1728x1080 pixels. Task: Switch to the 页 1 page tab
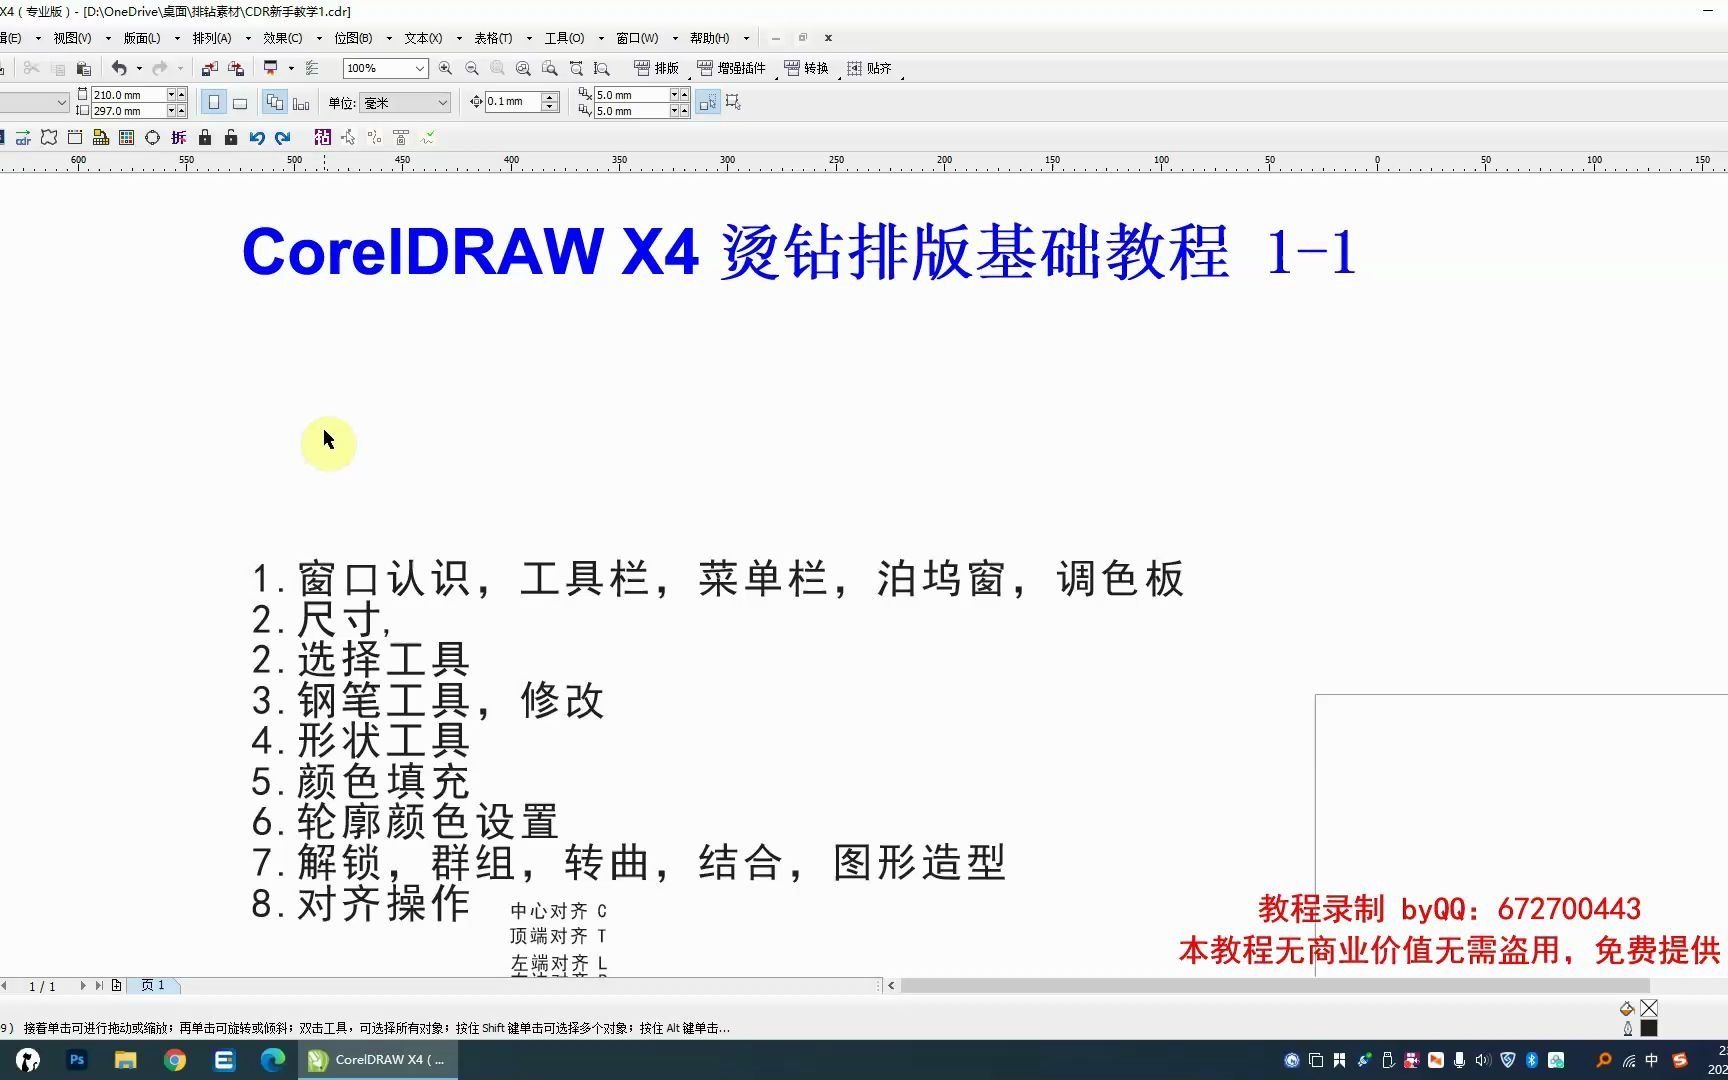click(154, 985)
